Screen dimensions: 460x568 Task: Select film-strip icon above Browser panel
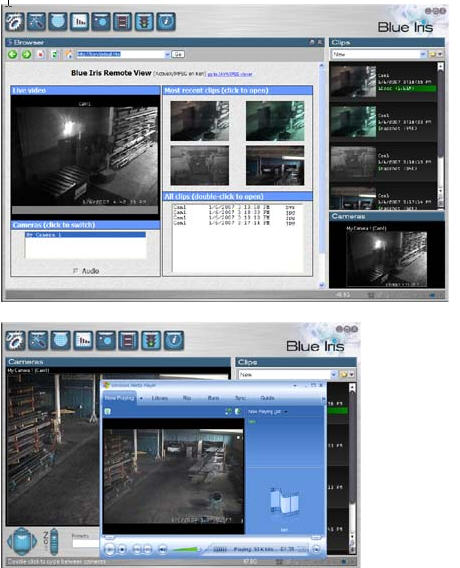coord(122,21)
